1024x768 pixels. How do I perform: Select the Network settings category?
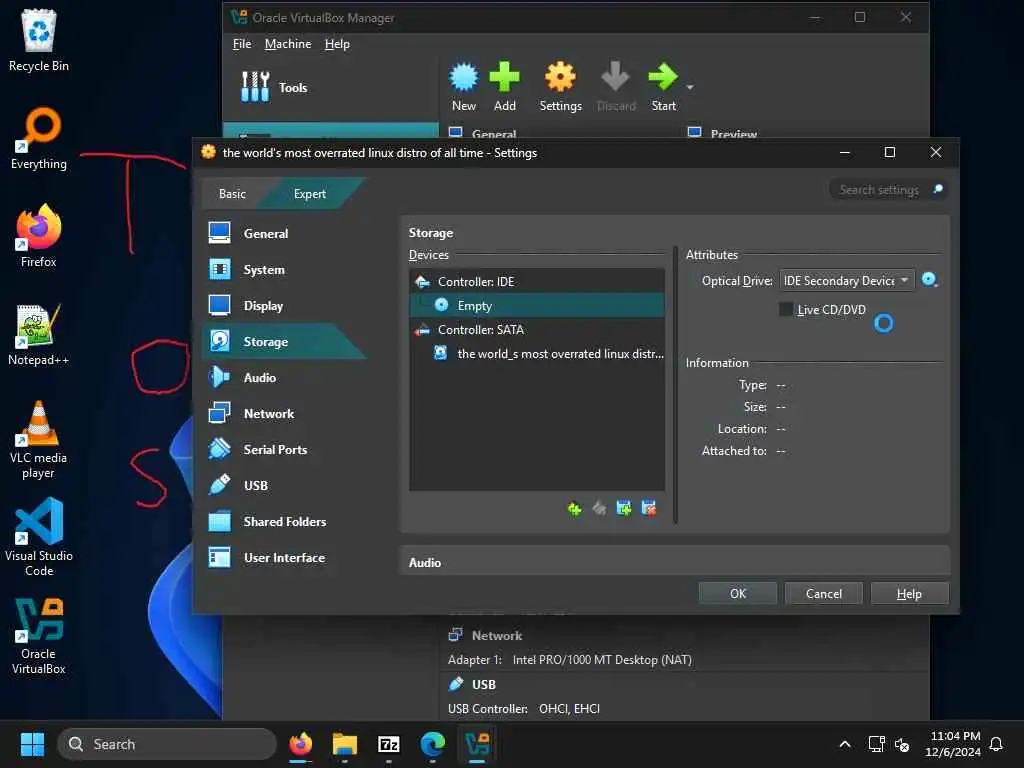(x=268, y=413)
